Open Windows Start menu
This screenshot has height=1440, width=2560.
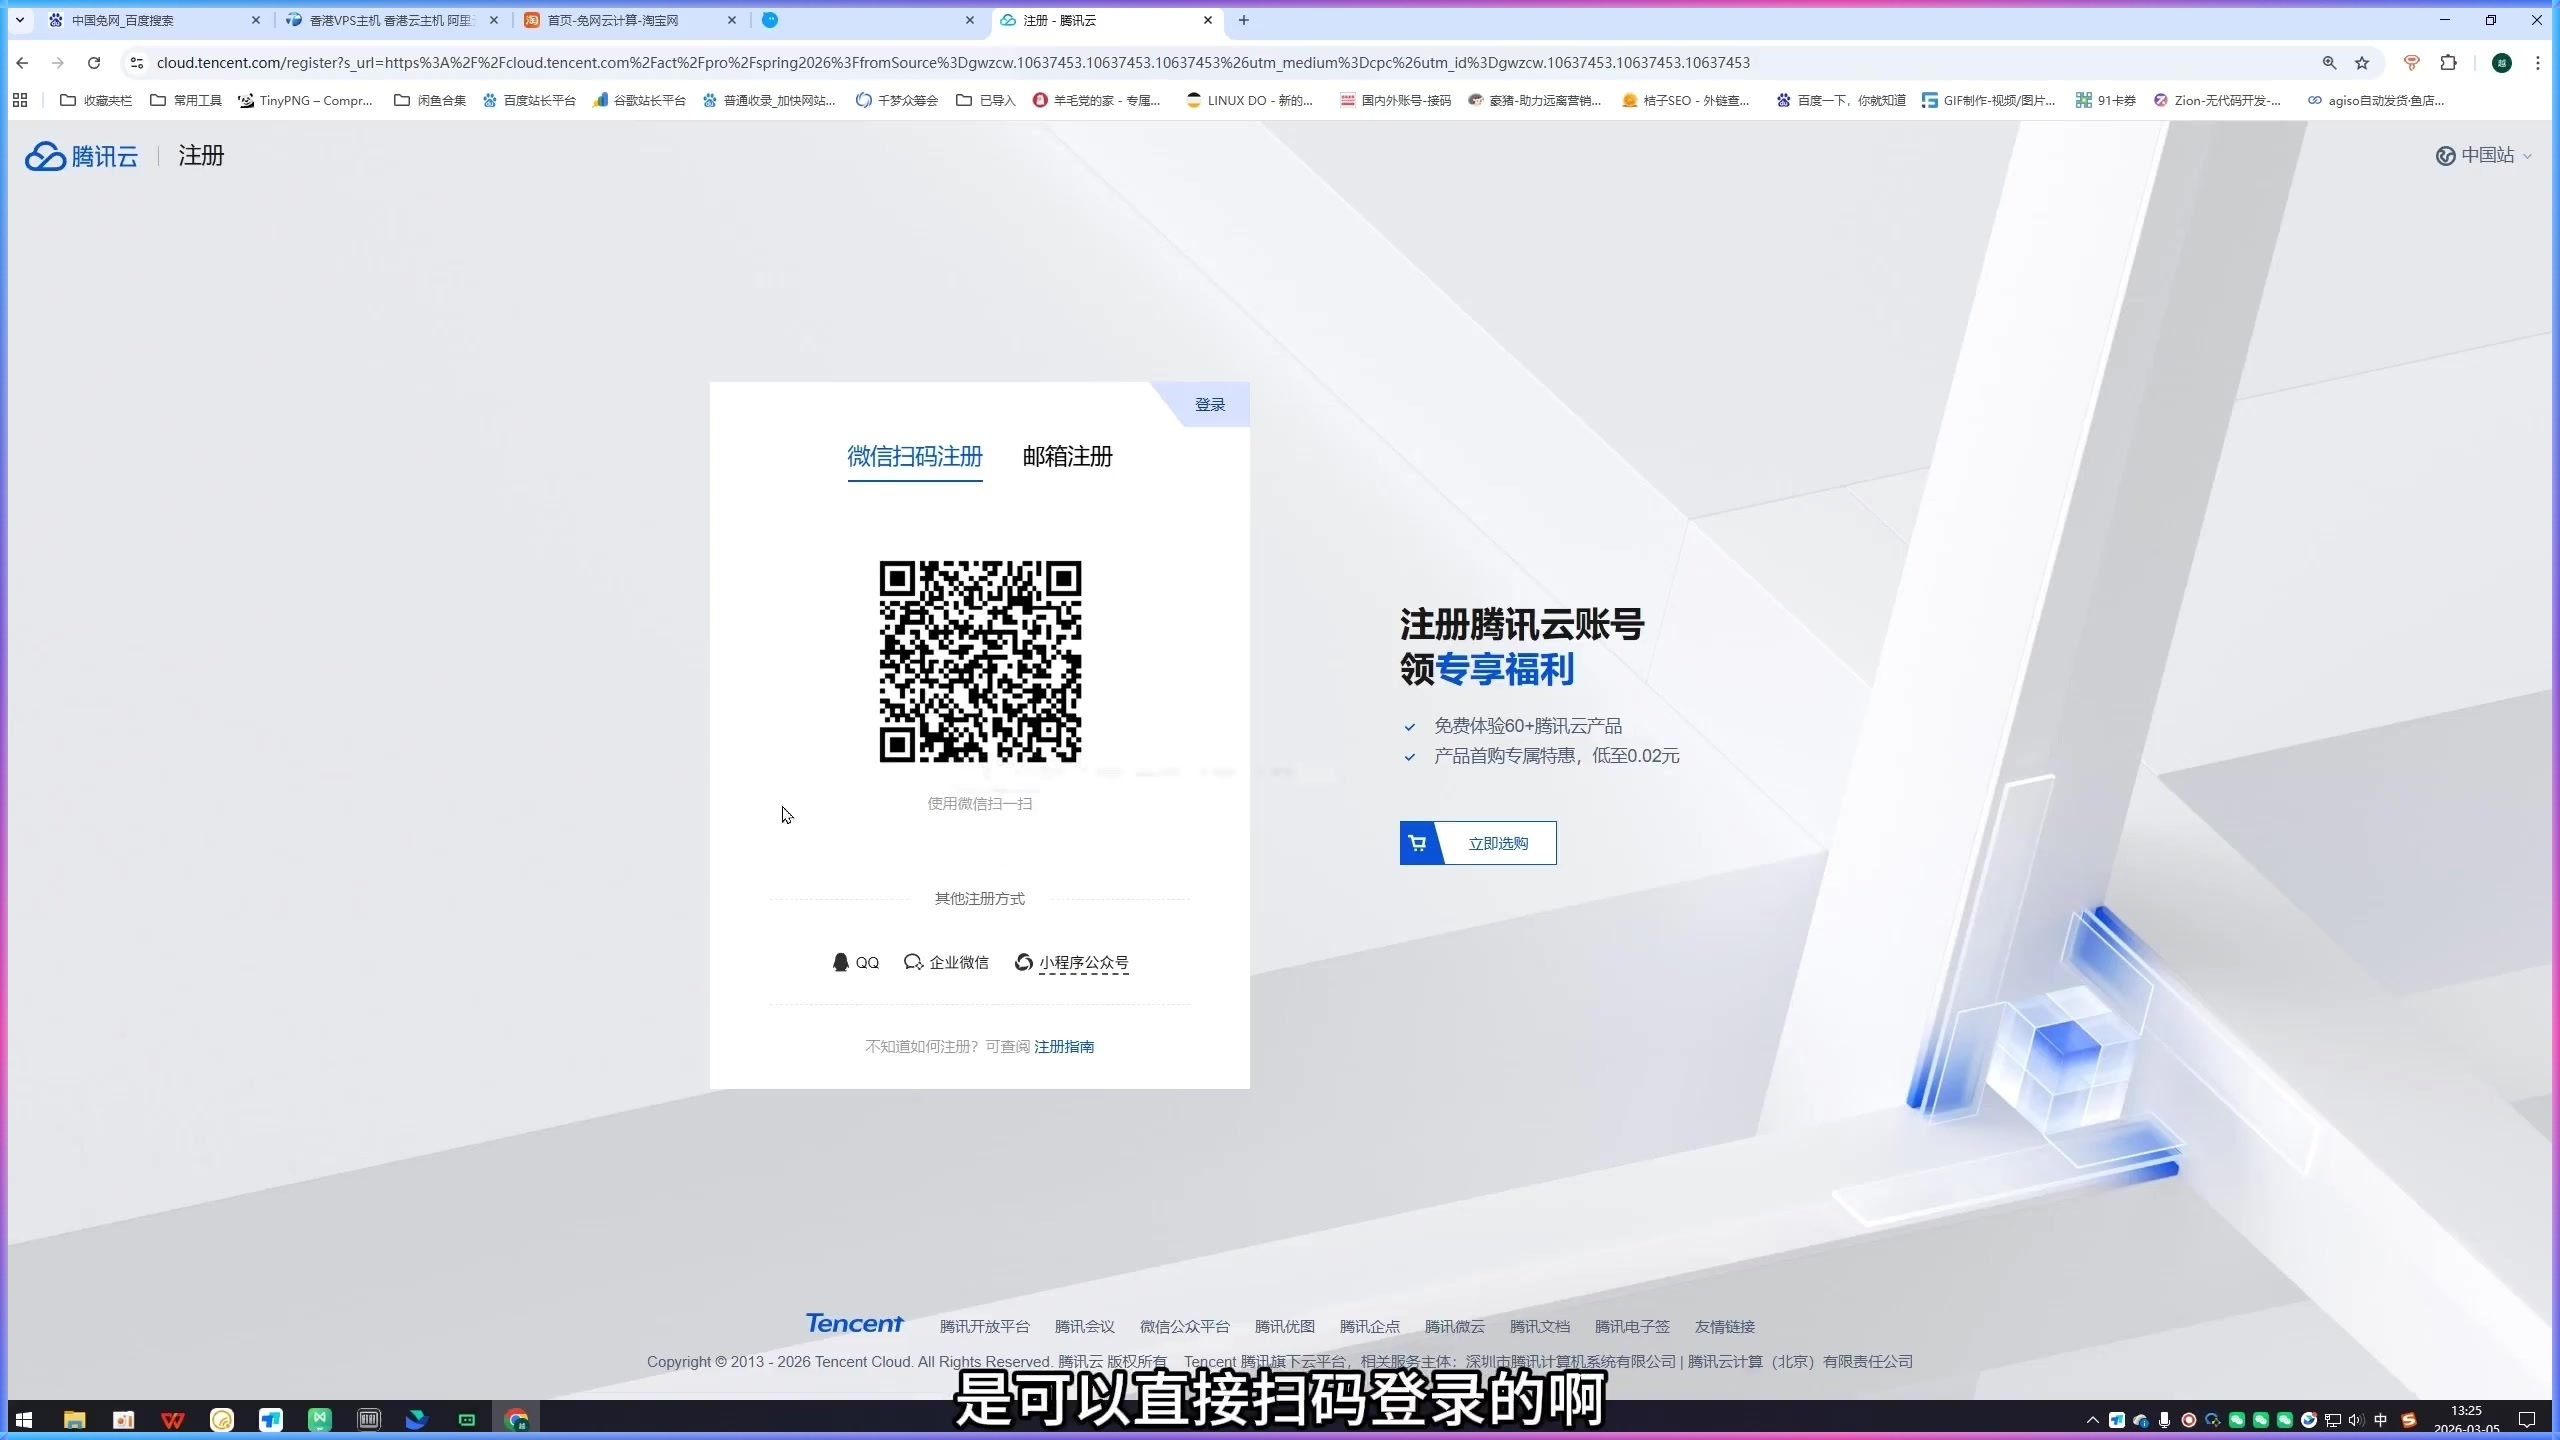coord(24,1419)
